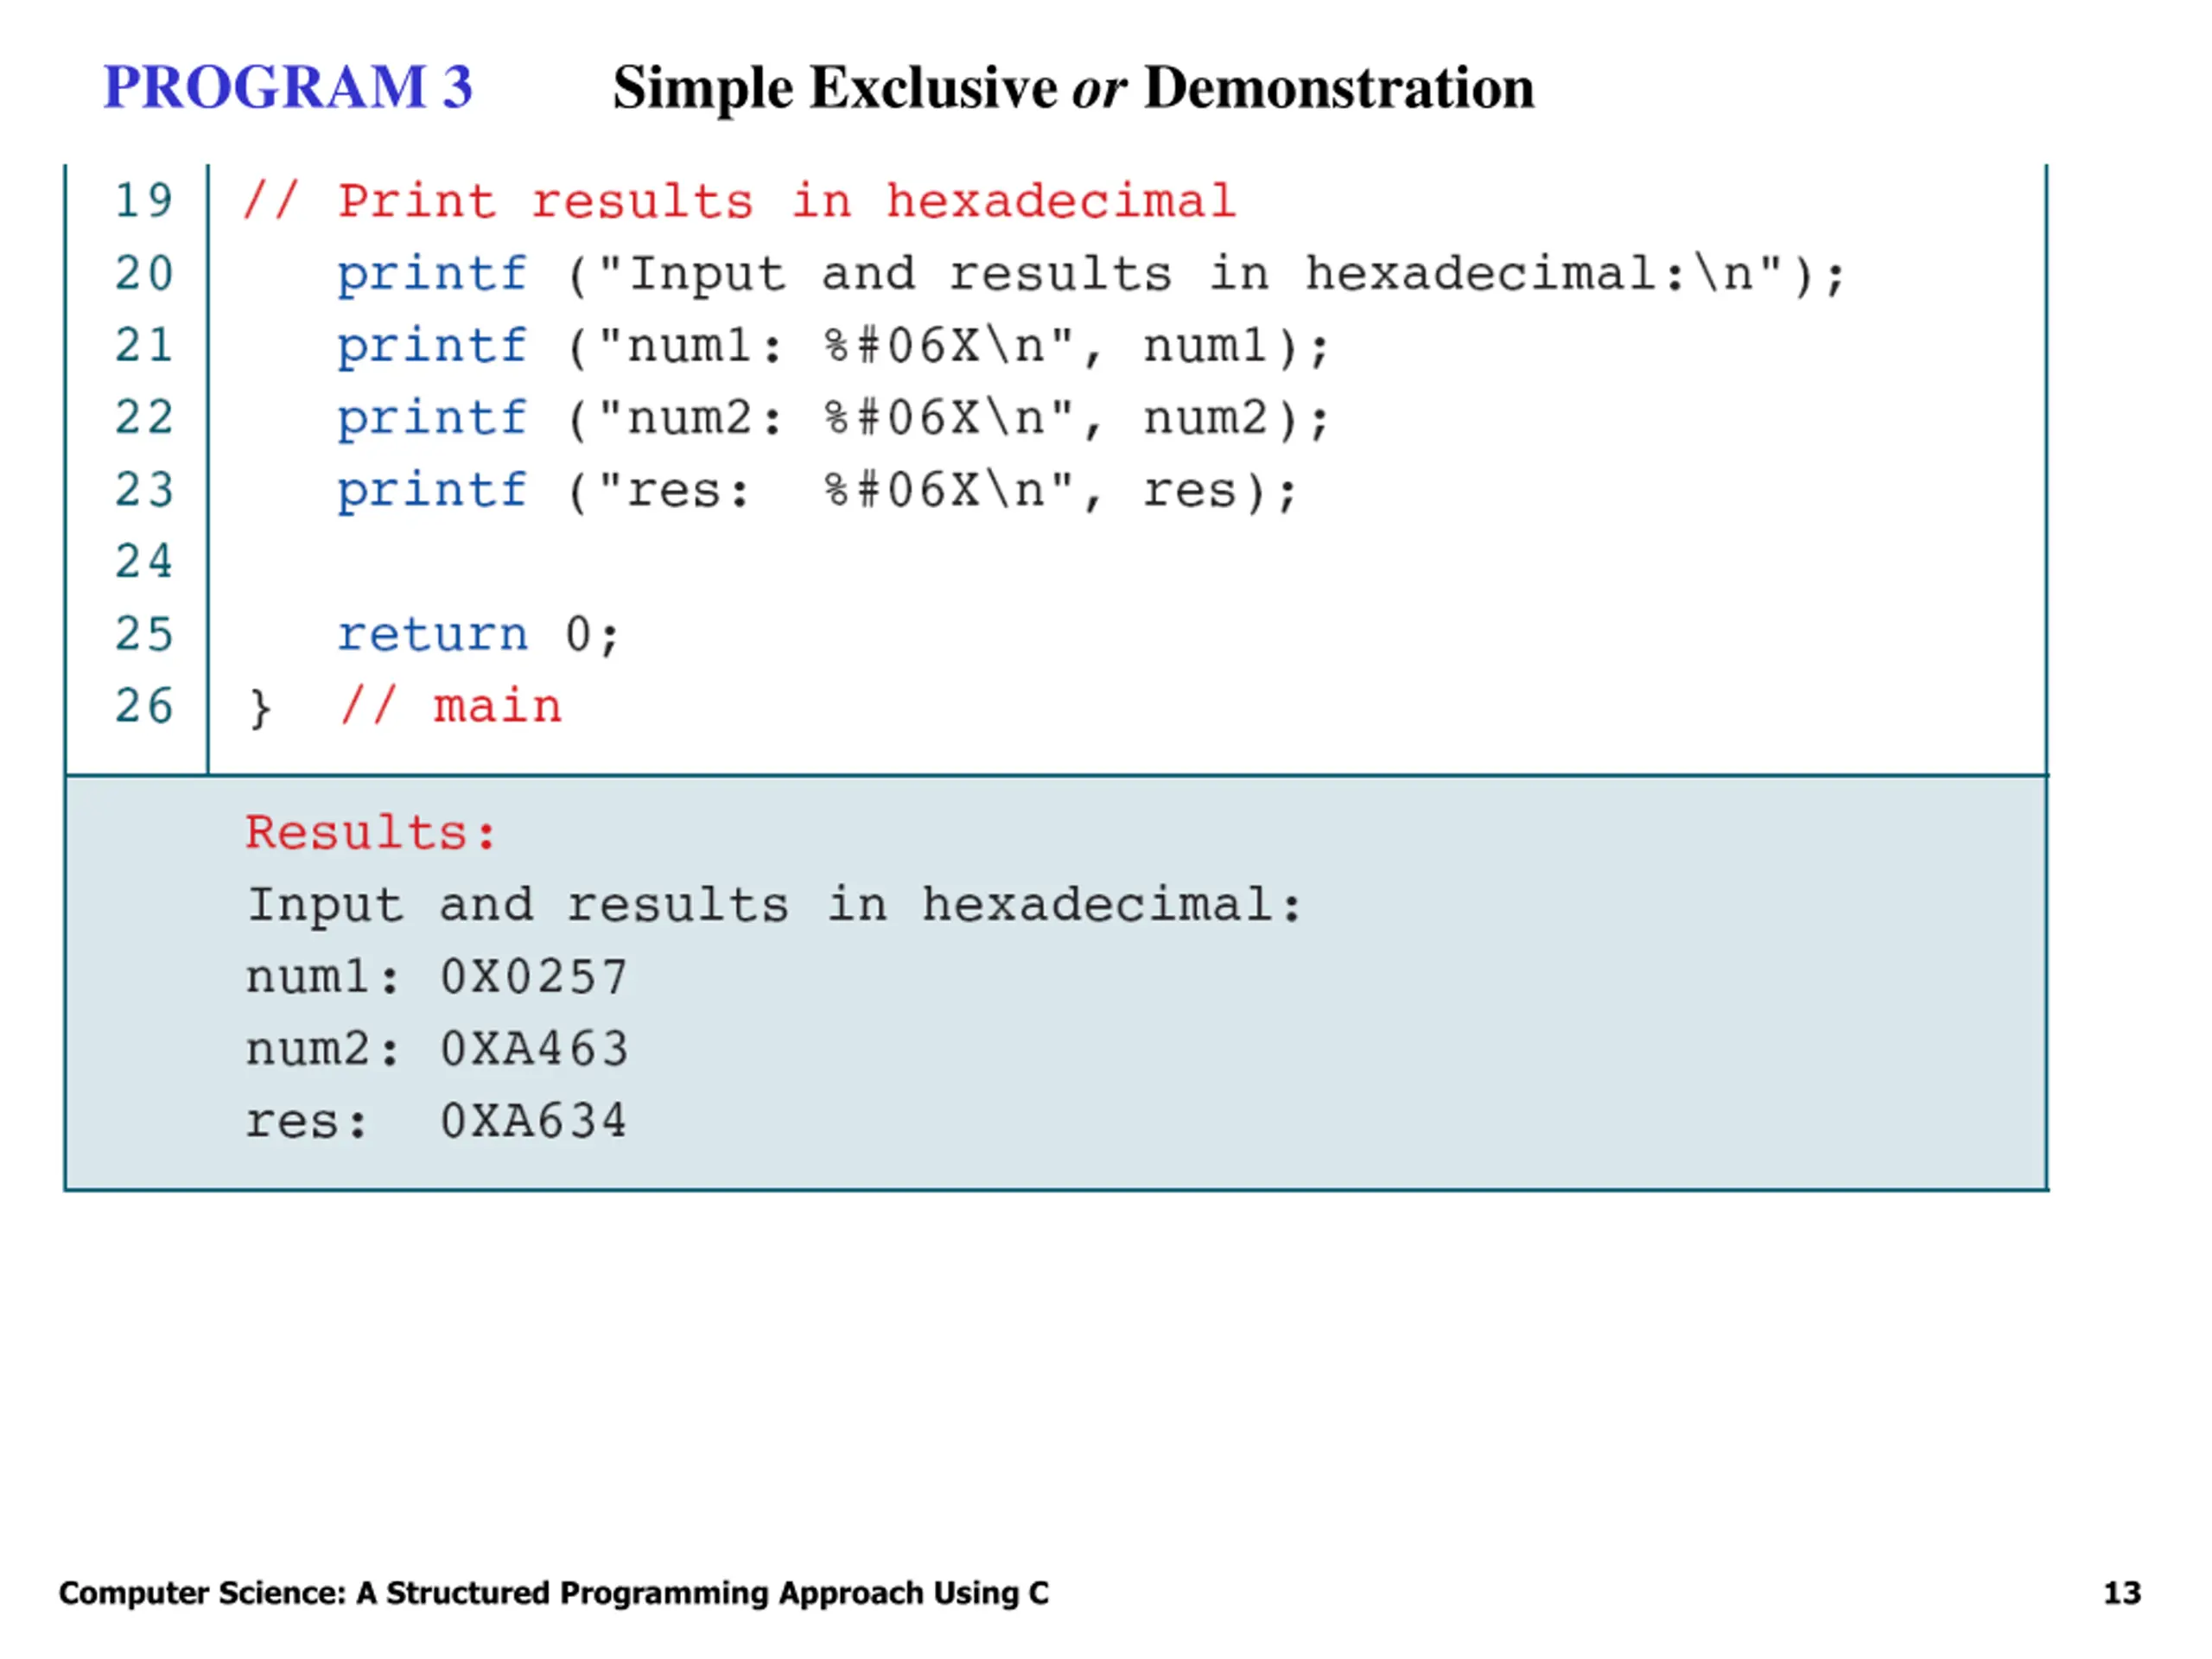
Task: Click the title 'Simple Exclusive or Demonstration'
Action: [1073, 87]
